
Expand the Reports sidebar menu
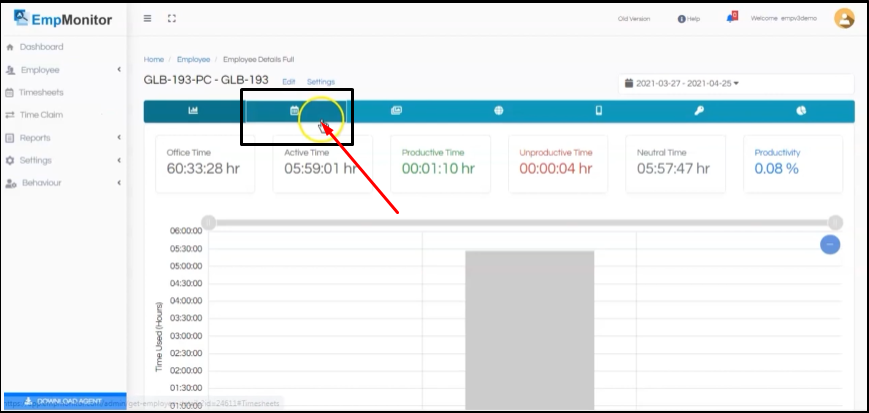(x=63, y=137)
